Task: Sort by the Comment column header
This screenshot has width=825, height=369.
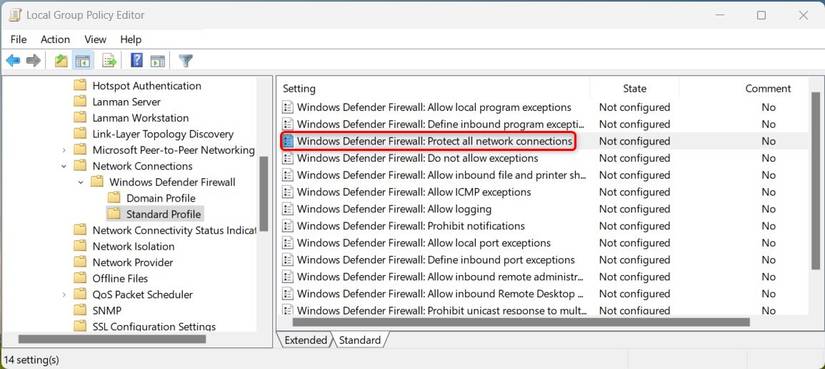Action: 768,88
